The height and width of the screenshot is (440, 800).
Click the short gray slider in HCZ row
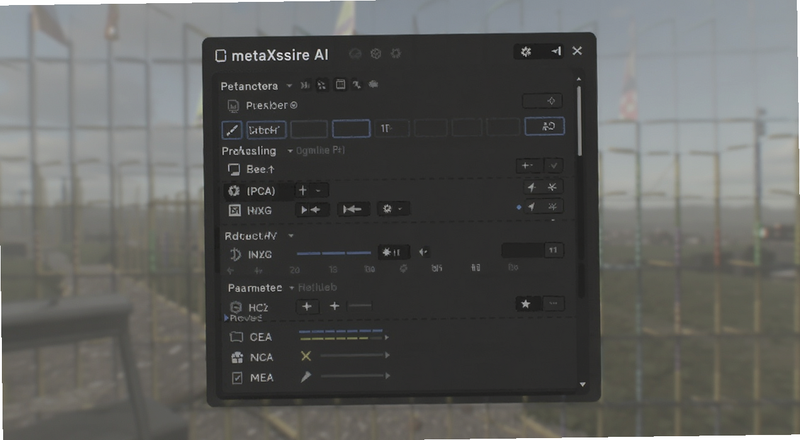tap(360, 306)
